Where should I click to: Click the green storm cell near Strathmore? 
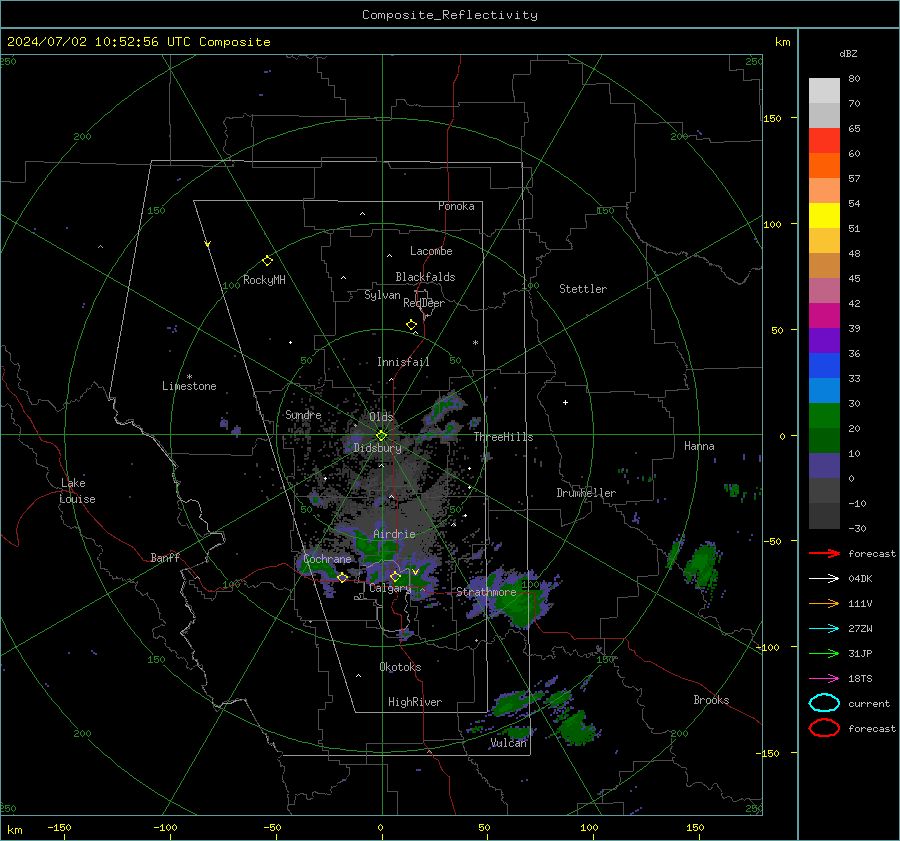(519, 603)
